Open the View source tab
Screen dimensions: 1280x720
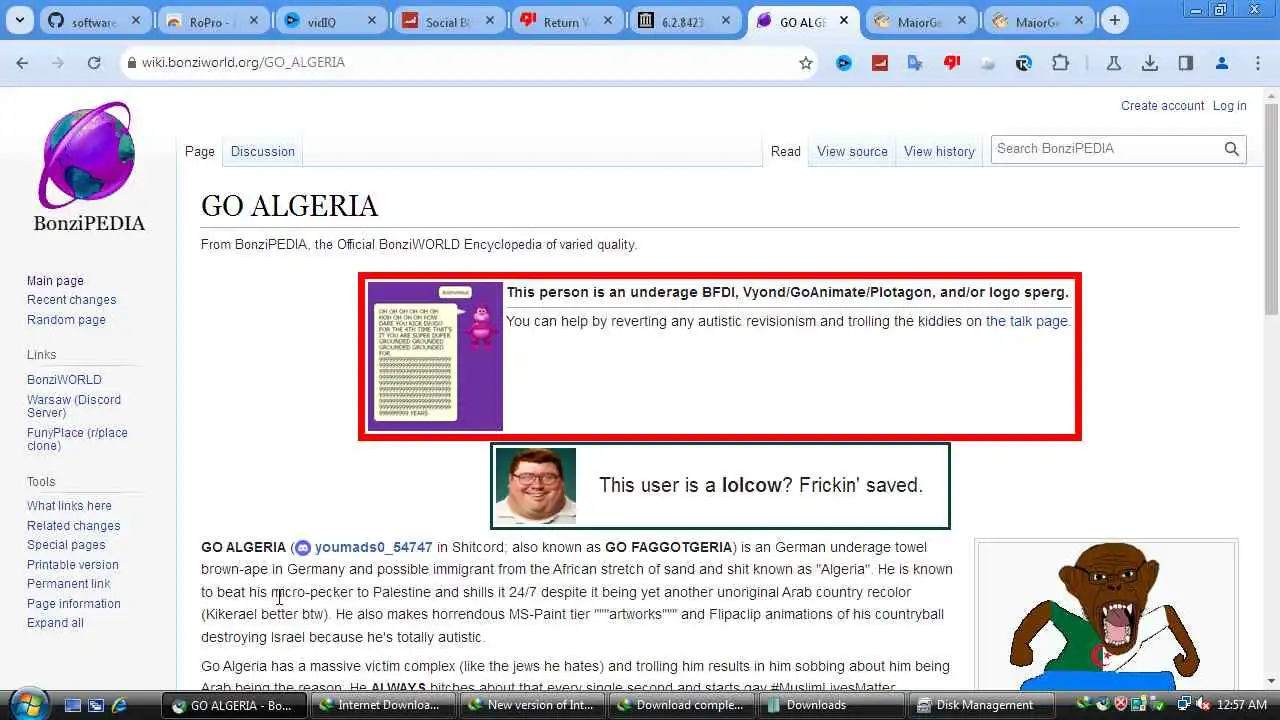(x=852, y=152)
